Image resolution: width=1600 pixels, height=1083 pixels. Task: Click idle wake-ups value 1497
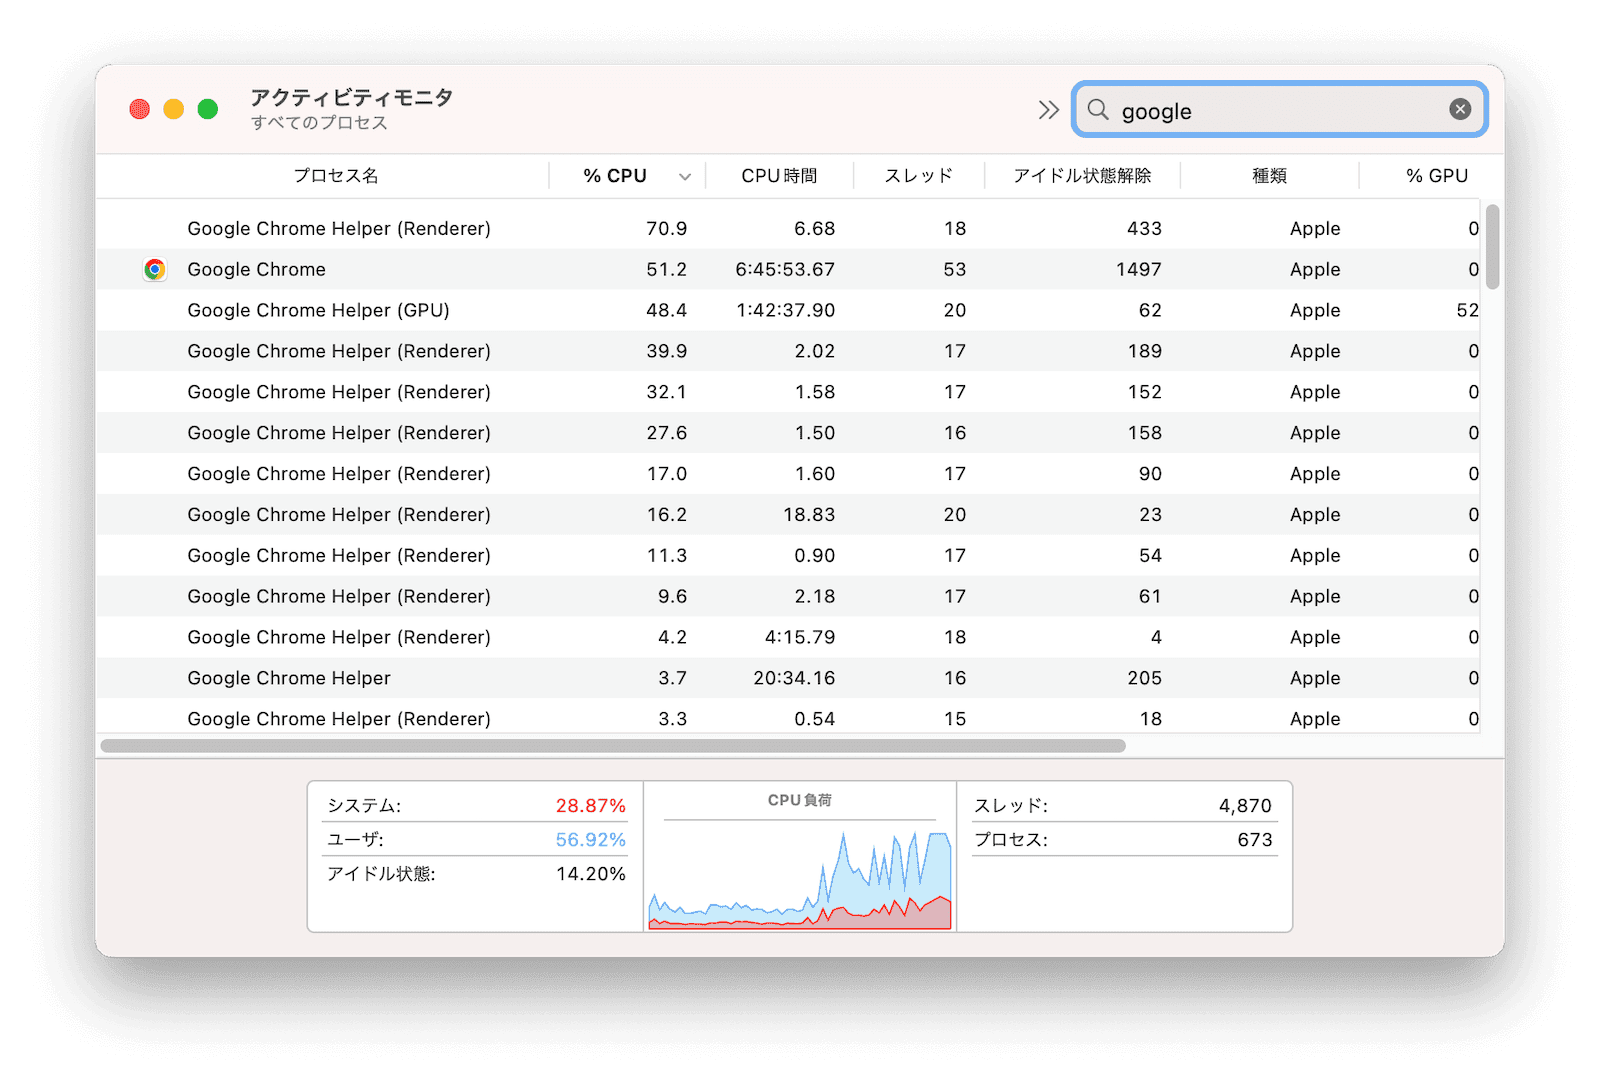tap(1139, 270)
